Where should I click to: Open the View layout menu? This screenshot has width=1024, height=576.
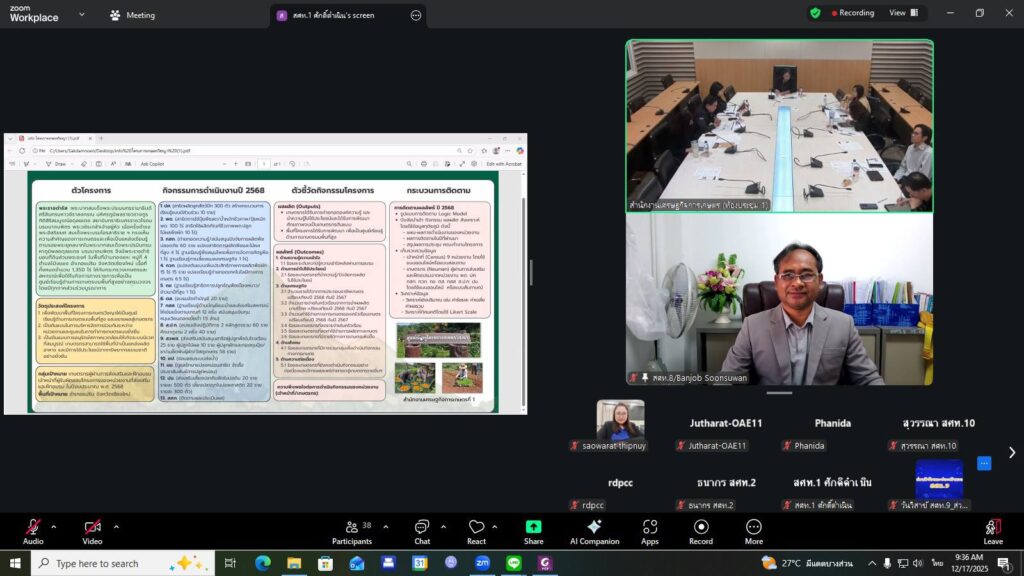tap(903, 13)
